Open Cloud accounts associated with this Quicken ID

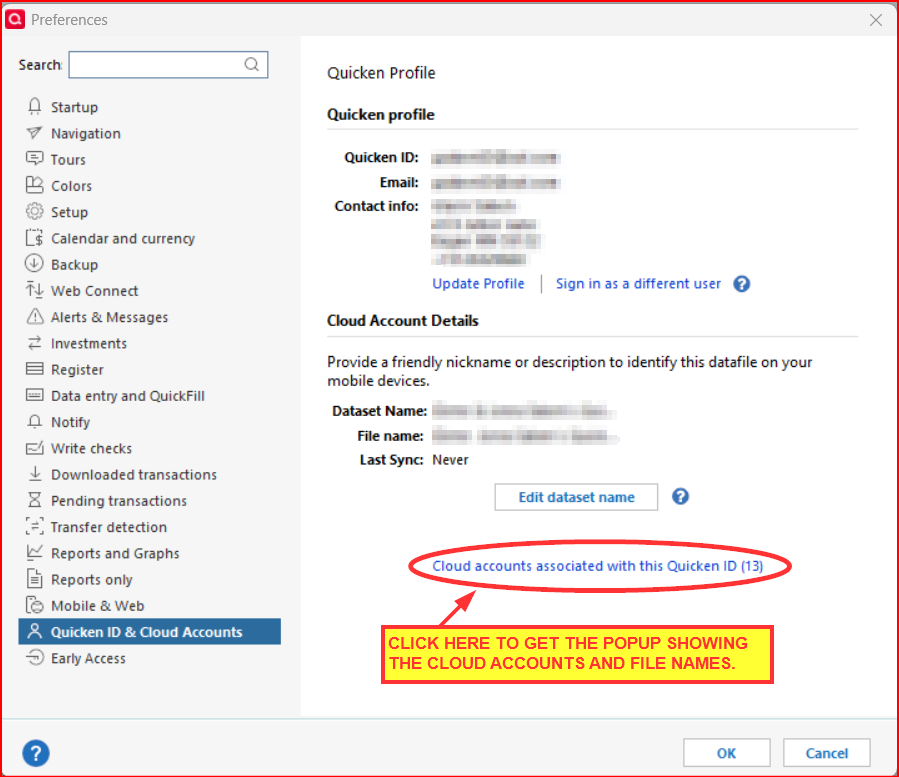click(x=597, y=566)
